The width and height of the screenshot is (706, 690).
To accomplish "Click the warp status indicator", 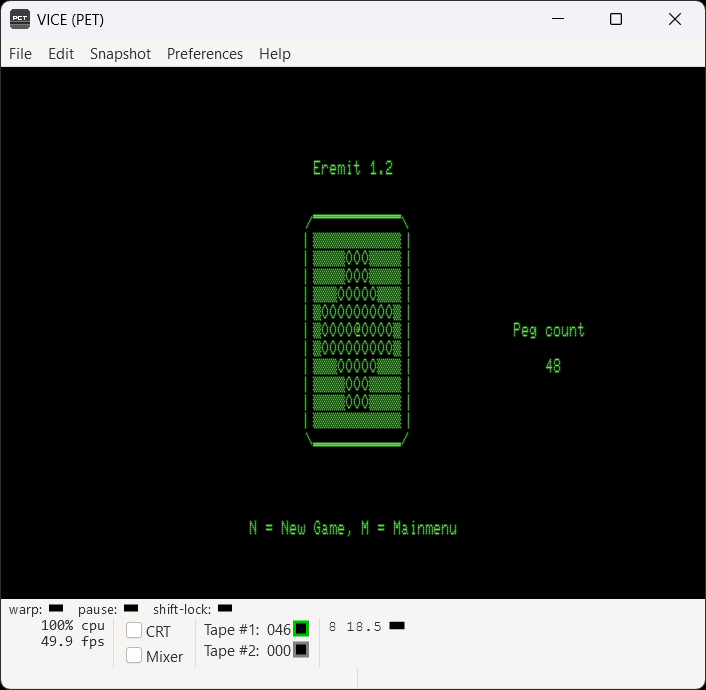I will 56,608.
